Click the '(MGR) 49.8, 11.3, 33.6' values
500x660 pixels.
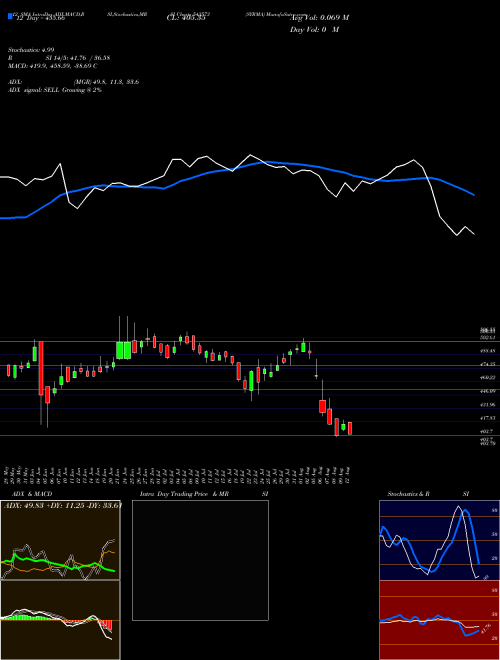[106, 82]
